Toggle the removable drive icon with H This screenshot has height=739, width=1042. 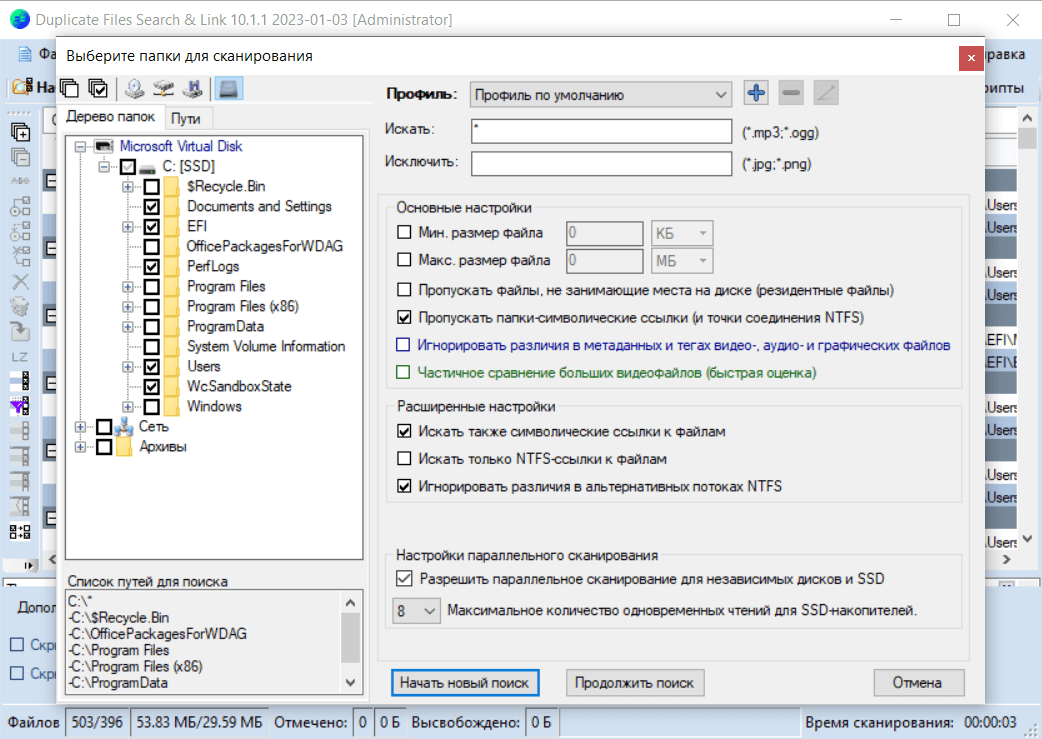coord(193,88)
